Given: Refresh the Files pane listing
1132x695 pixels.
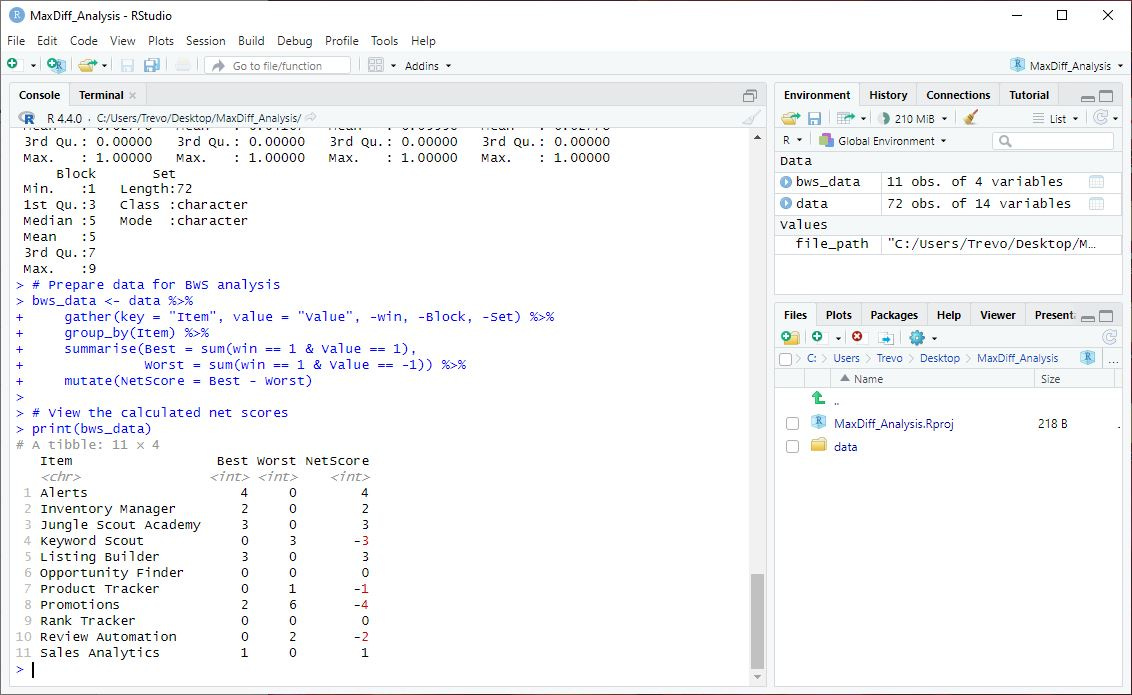Looking at the screenshot, I should pyautogui.click(x=1109, y=337).
